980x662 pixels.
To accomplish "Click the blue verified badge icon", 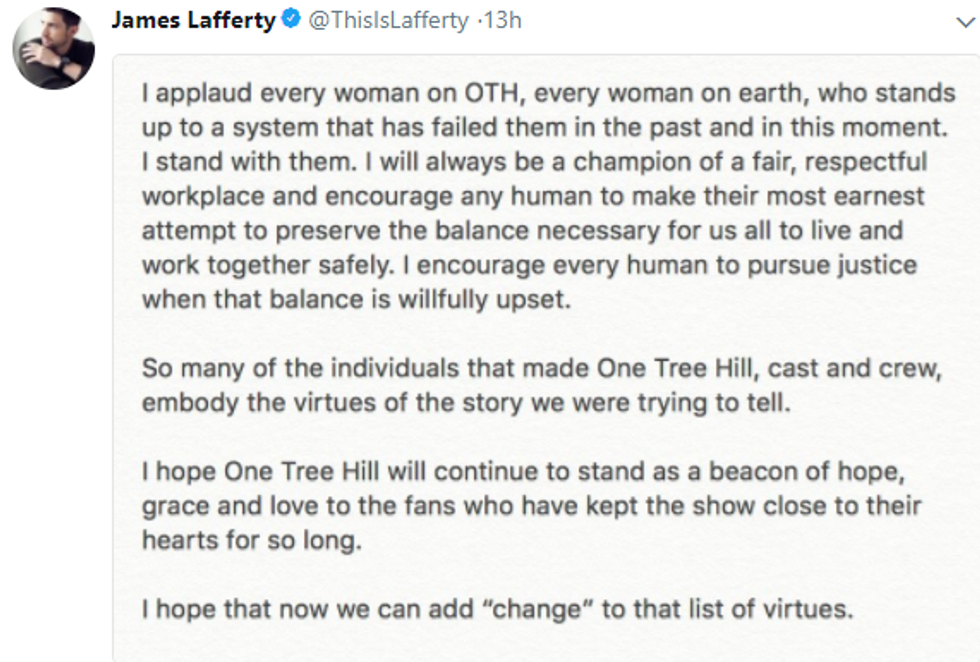I will click(290, 21).
